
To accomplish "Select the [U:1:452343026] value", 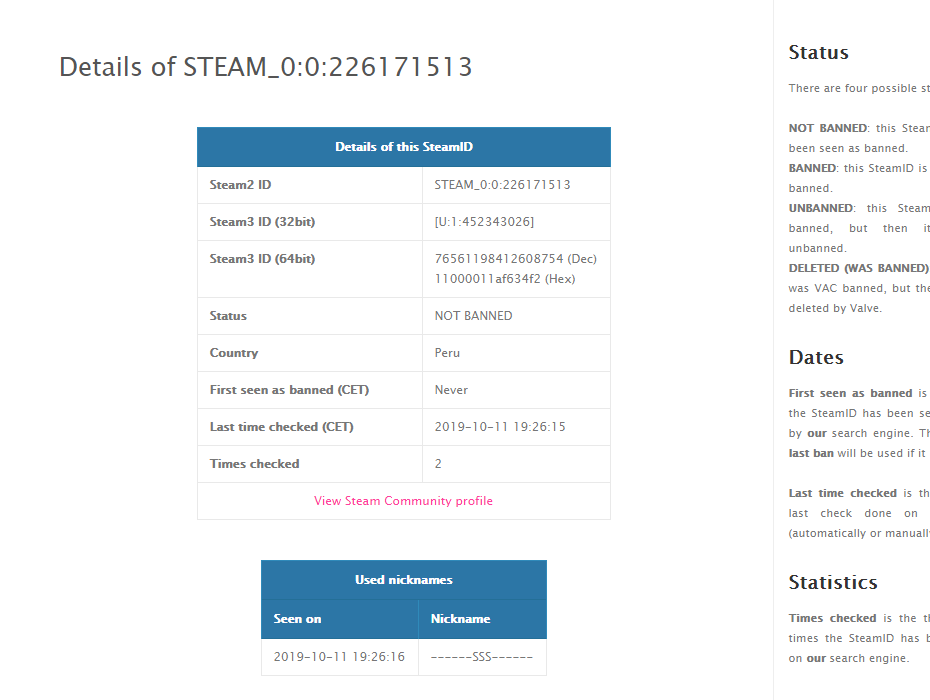I will 484,222.
